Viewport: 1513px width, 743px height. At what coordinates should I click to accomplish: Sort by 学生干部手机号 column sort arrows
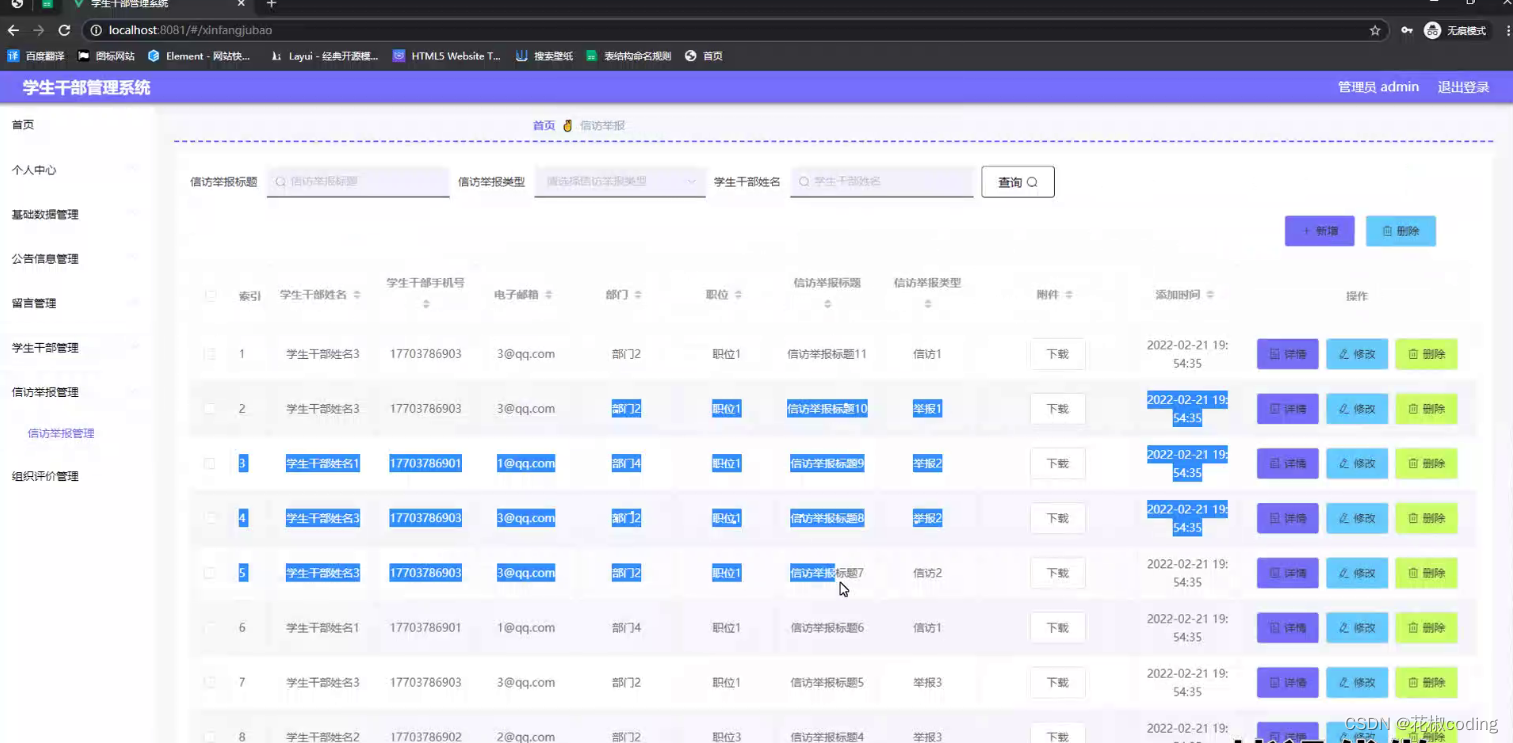(x=426, y=304)
